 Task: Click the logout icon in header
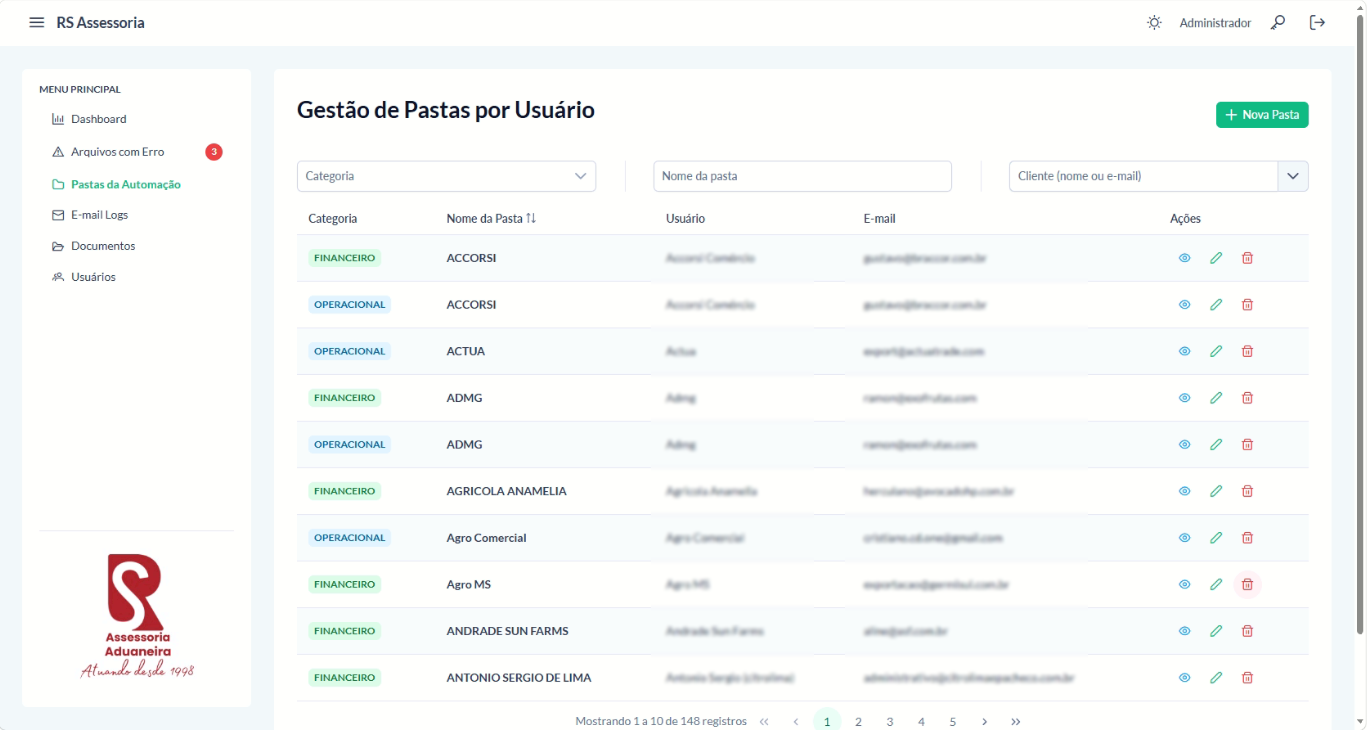pyautogui.click(x=1317, y=22)
